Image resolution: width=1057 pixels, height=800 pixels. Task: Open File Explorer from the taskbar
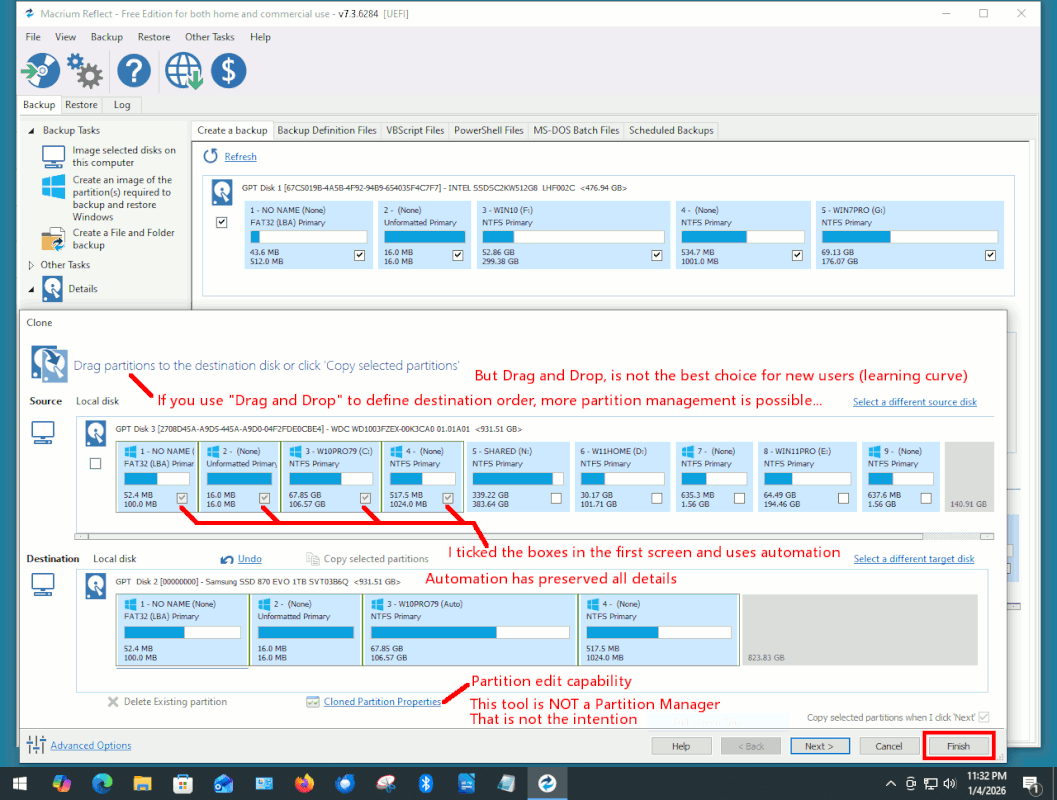tap(142, 783)
